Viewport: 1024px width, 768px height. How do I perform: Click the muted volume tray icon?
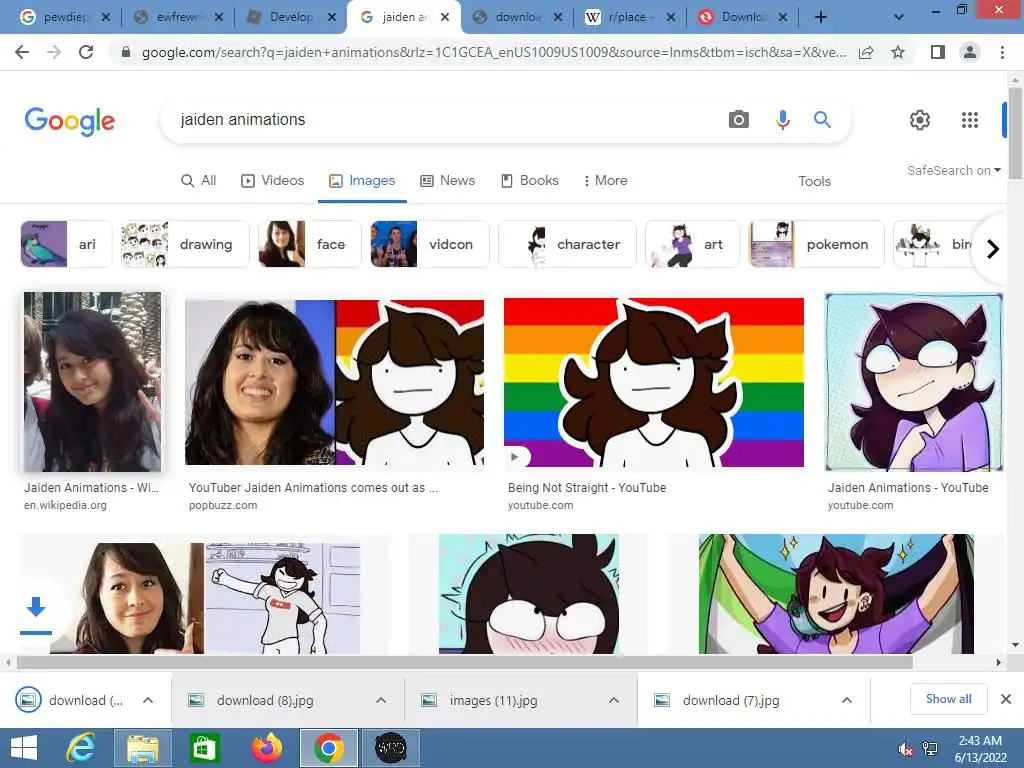[905, 750]
